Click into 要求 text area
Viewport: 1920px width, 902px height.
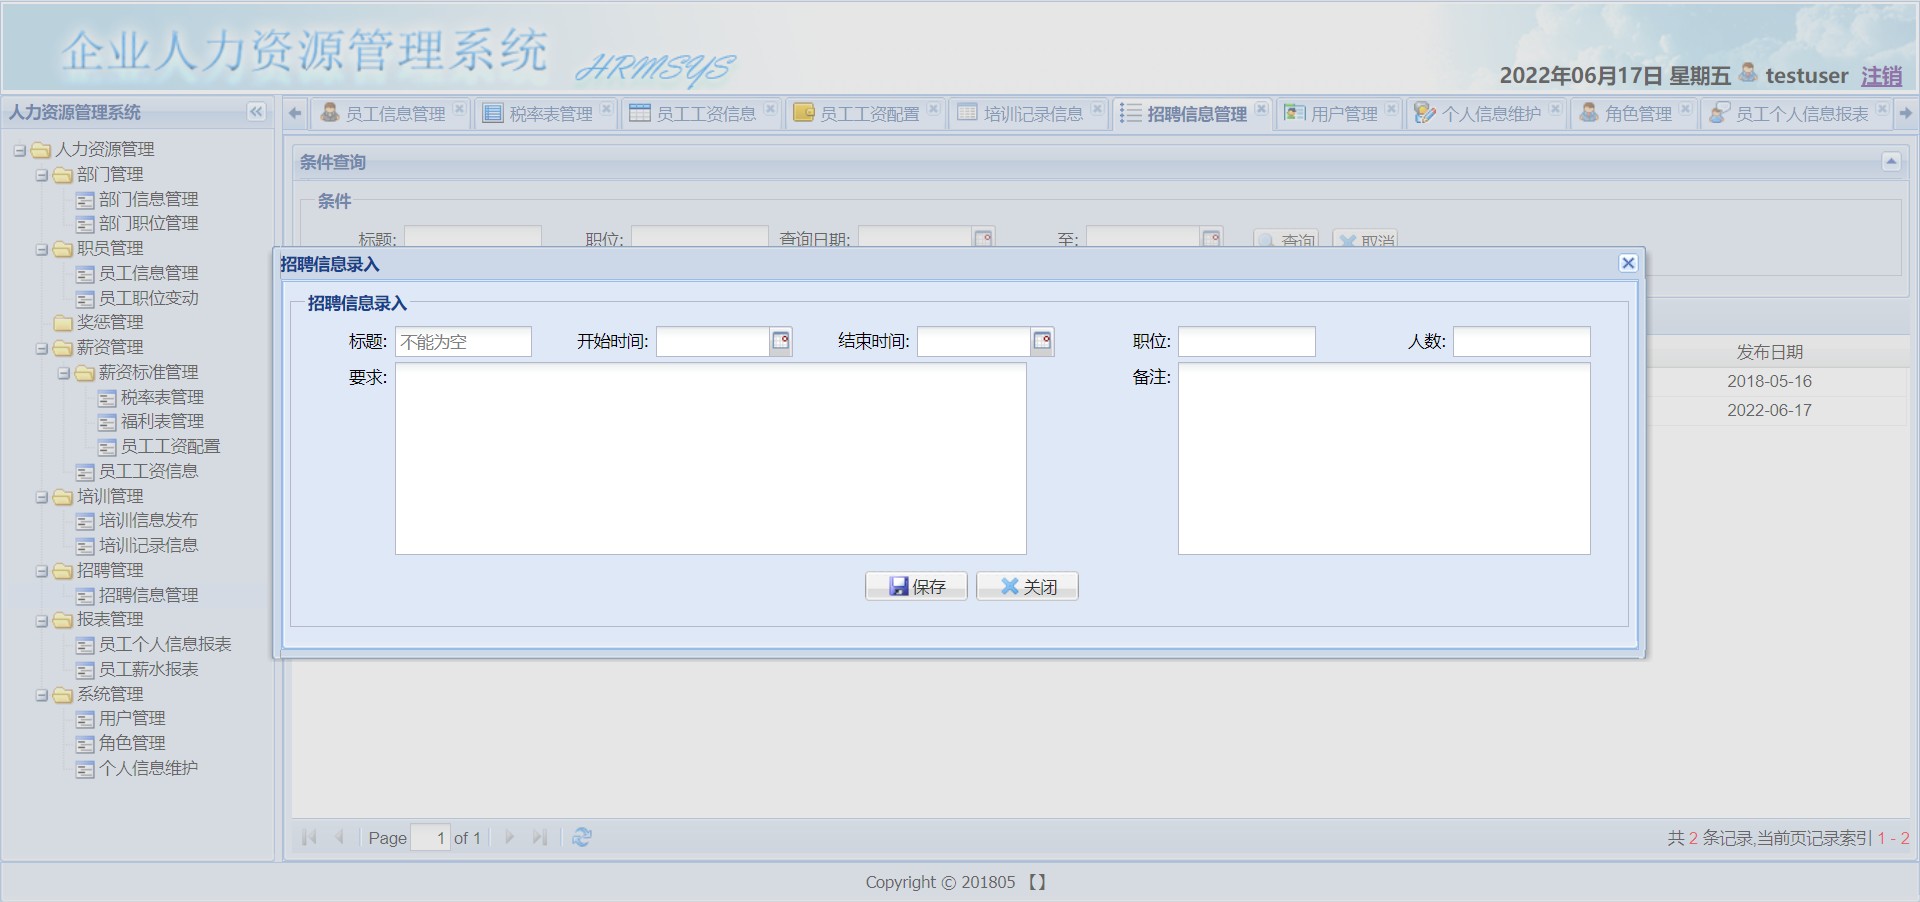711,458
